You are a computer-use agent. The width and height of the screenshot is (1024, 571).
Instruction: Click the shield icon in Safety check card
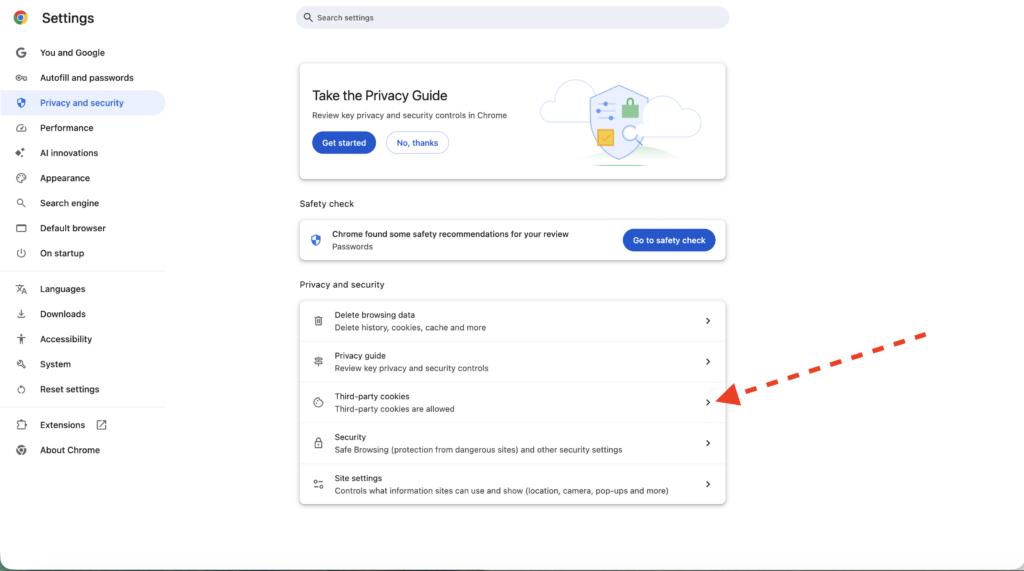[316, 240]
